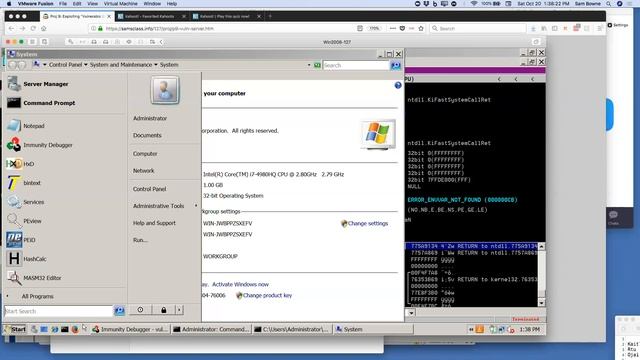
Task: Expand All Programs list
Action: (37, 296)
